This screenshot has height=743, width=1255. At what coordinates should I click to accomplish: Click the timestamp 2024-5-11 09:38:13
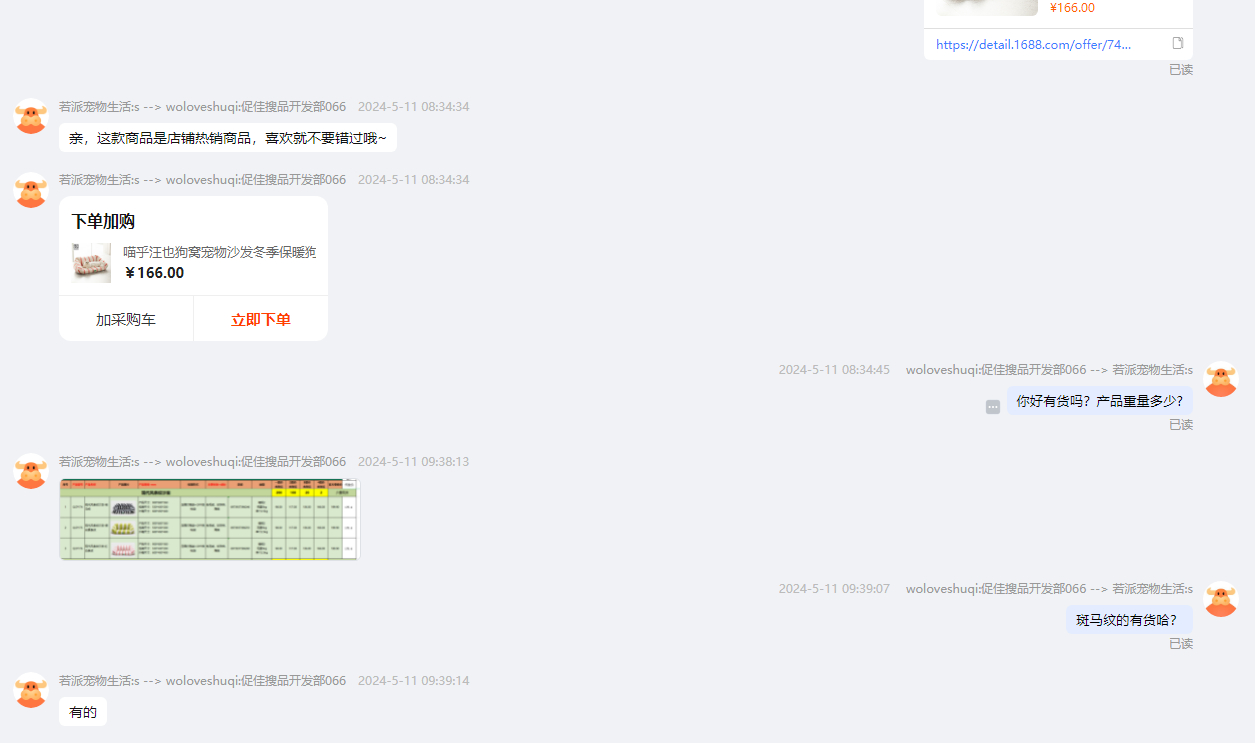point(413,461)
